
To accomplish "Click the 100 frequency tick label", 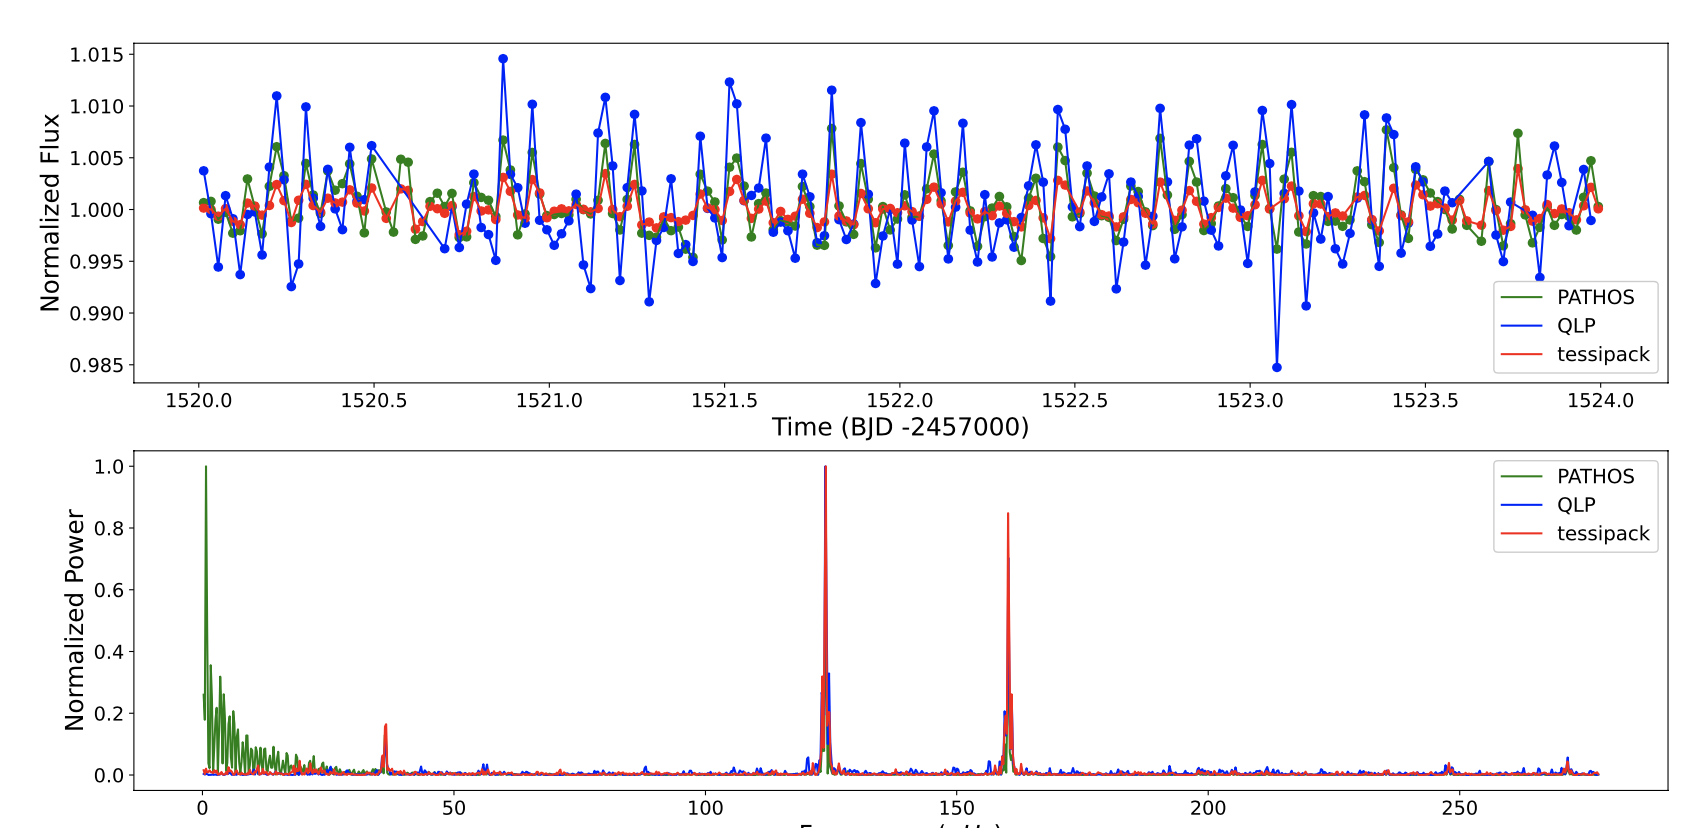I will 705,808.
